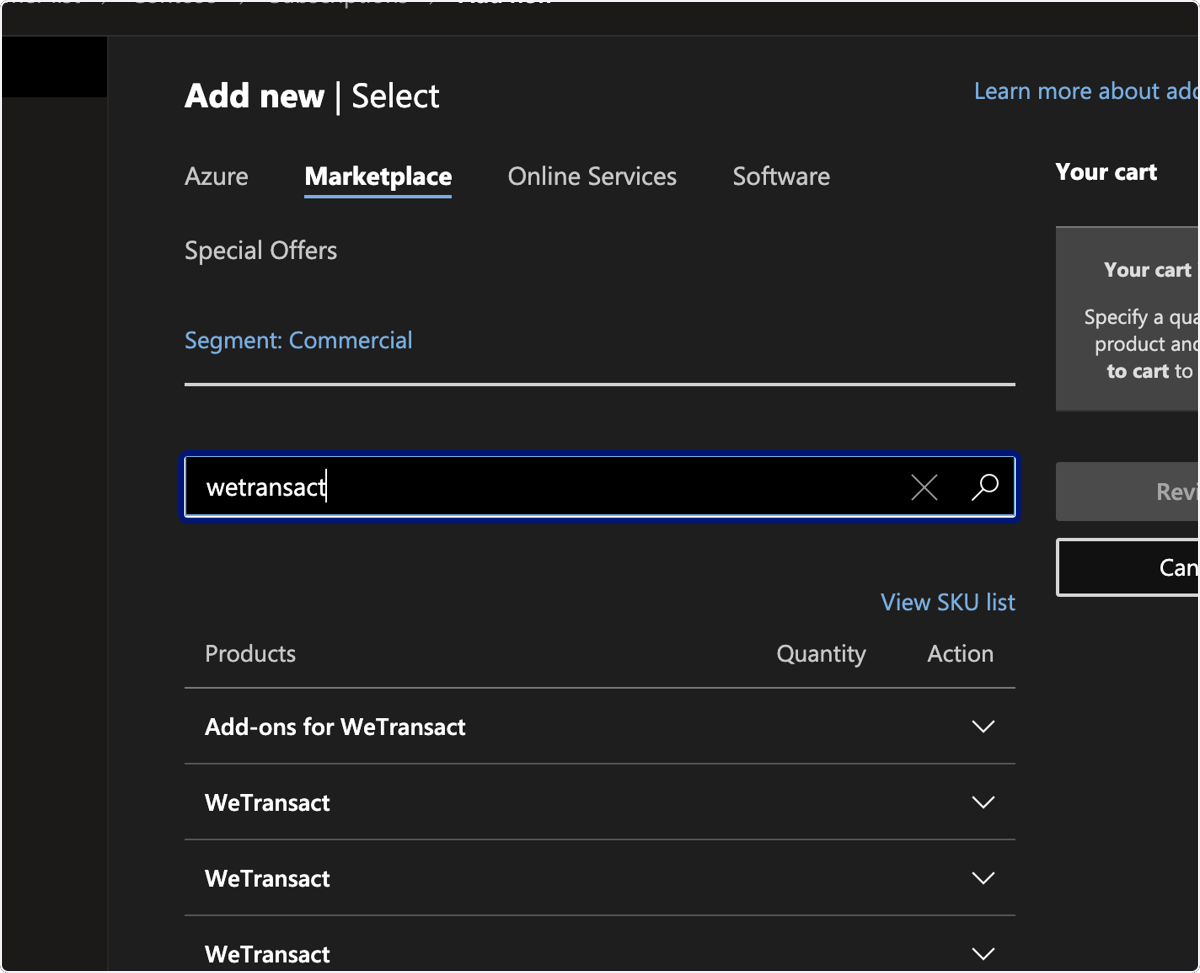1200x973 pixels.
Task: Change the Segment: Commercial filter
Action: pyautogui.click(x=298, y=340)
